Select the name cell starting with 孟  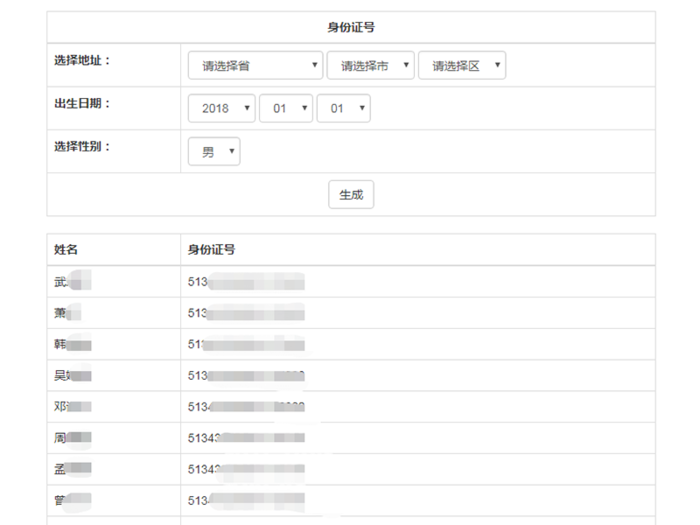click(73, 469)
